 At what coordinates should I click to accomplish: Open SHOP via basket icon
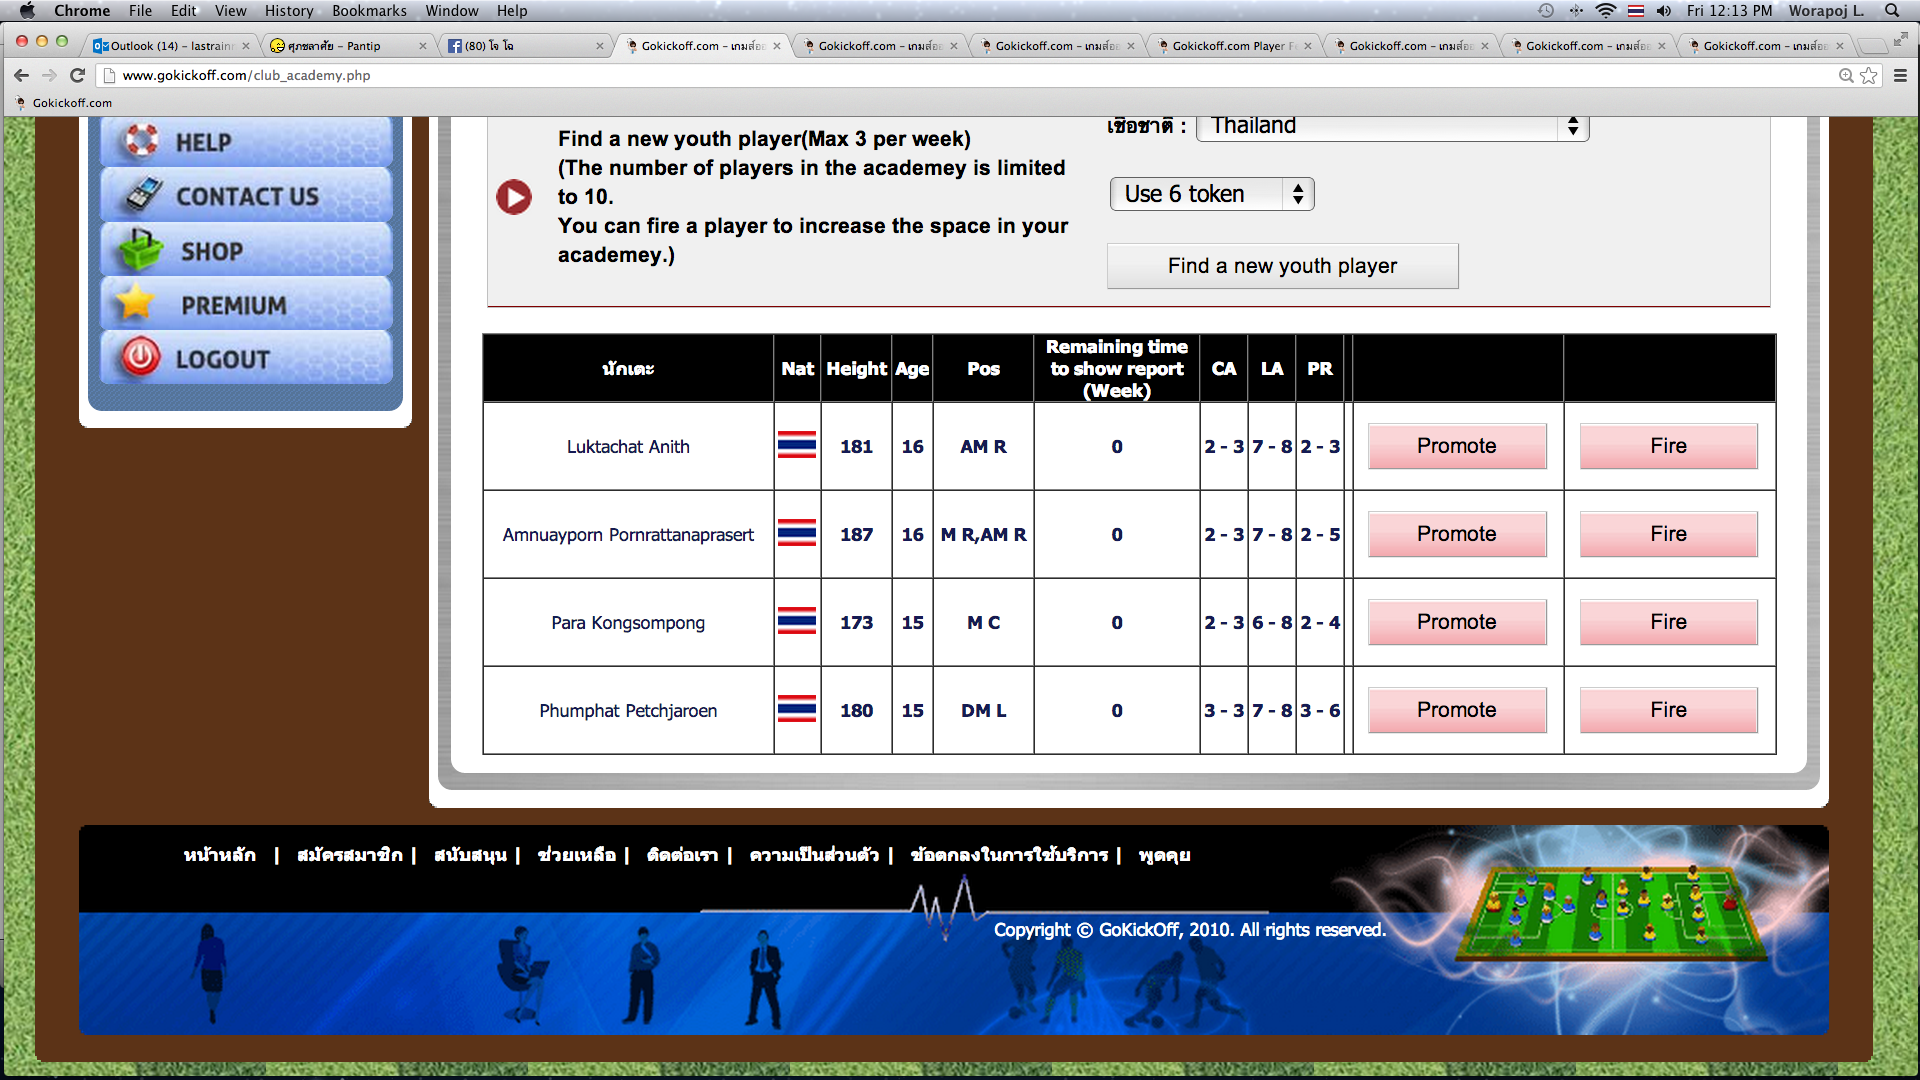[140, 250]
